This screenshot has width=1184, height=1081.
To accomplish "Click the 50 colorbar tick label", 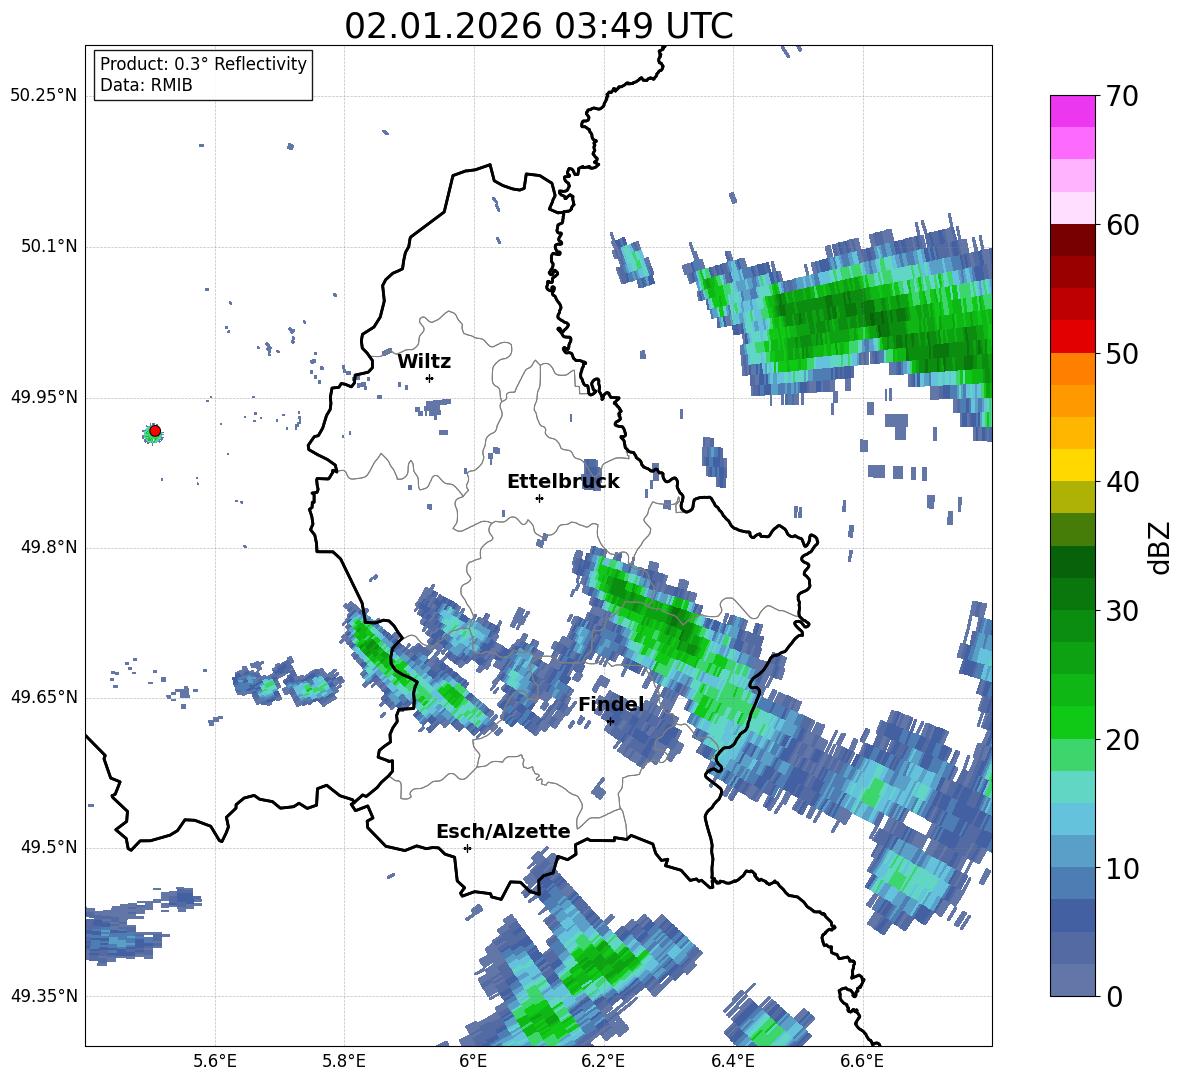I will [1121, 353].
